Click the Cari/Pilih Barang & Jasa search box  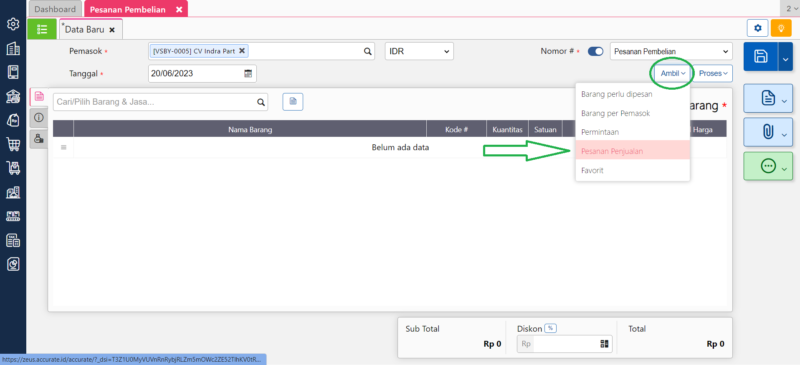point(160,102)
